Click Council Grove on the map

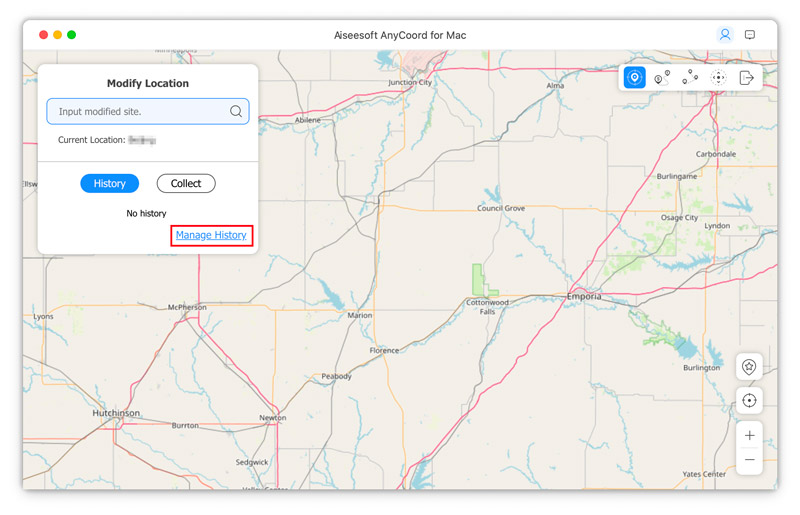coord(501,208)
